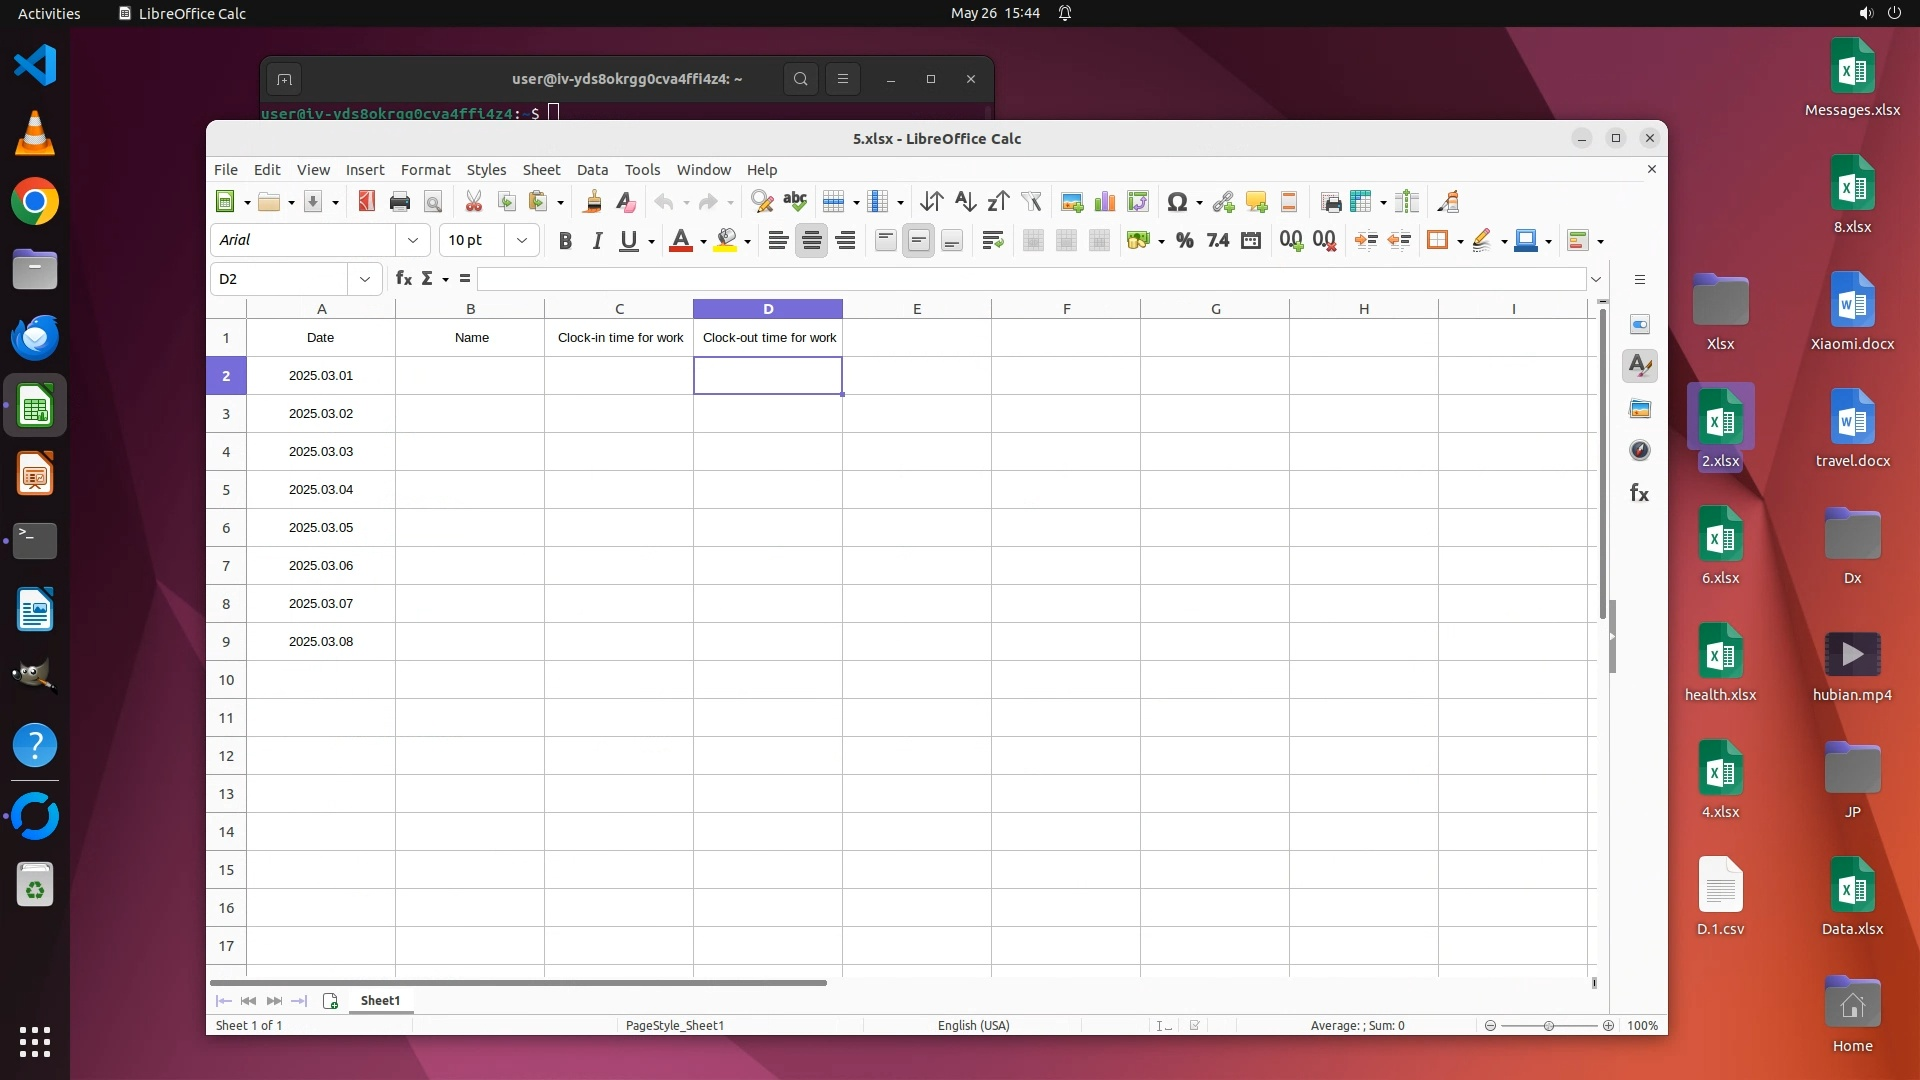
Task: Open the Navigator sidebar panel
Action: pyautogui.click(x=1640, y=451)
